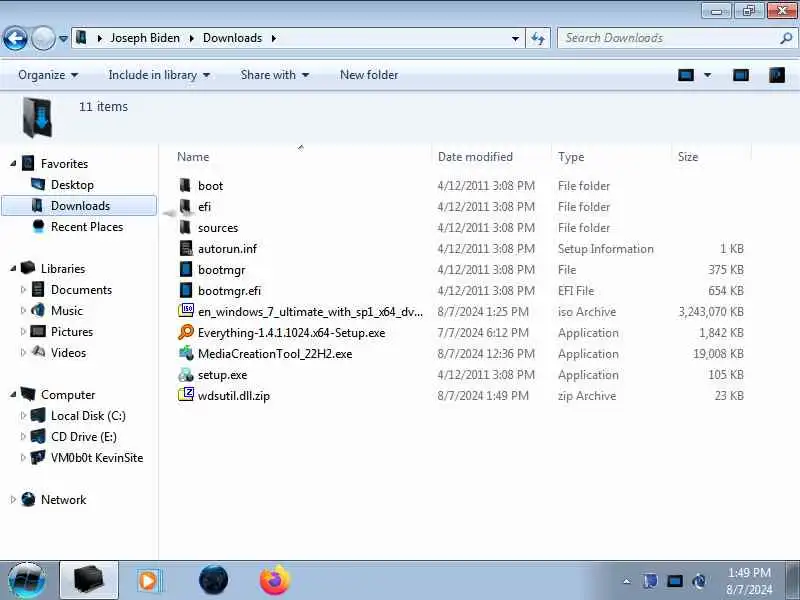This screenshot has width=800, height=600.
Task: Click the Back navigation arrow
Action: pyautogui.click(x=15, y=38)
